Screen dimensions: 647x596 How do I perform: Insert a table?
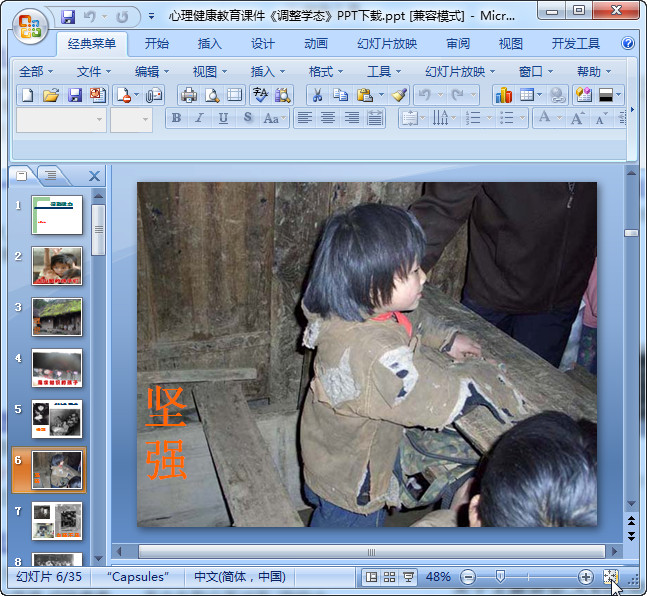click(x=527, y=95)
